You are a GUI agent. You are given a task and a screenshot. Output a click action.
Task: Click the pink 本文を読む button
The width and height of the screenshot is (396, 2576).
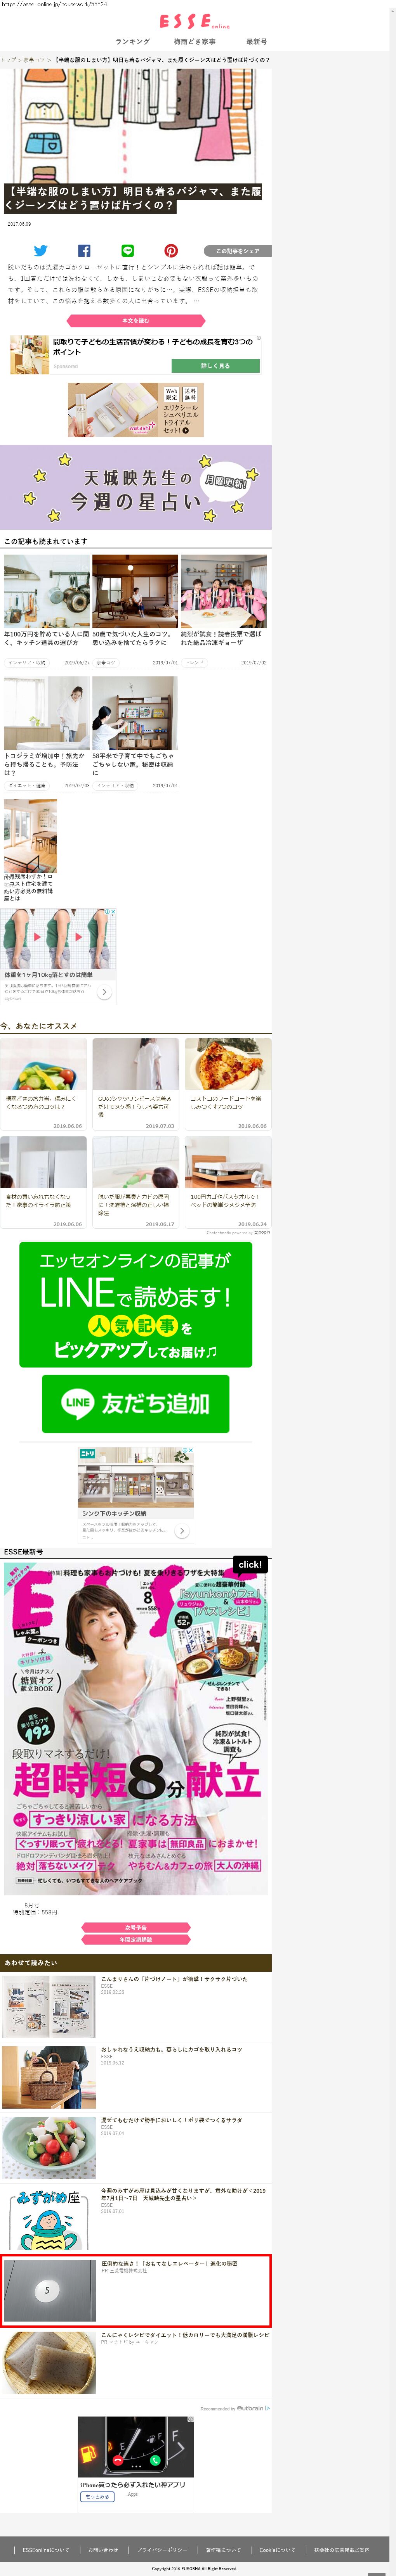click(x=136, y=321)
